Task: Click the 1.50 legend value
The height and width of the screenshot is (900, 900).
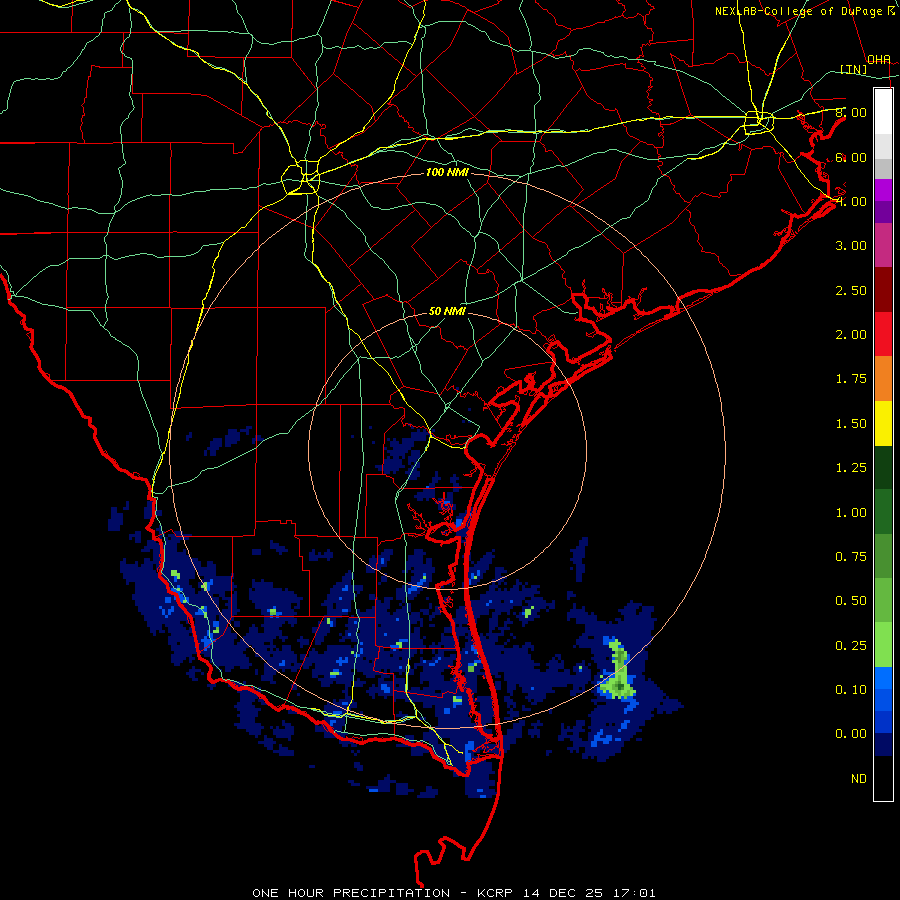Action: pos(851,424)
